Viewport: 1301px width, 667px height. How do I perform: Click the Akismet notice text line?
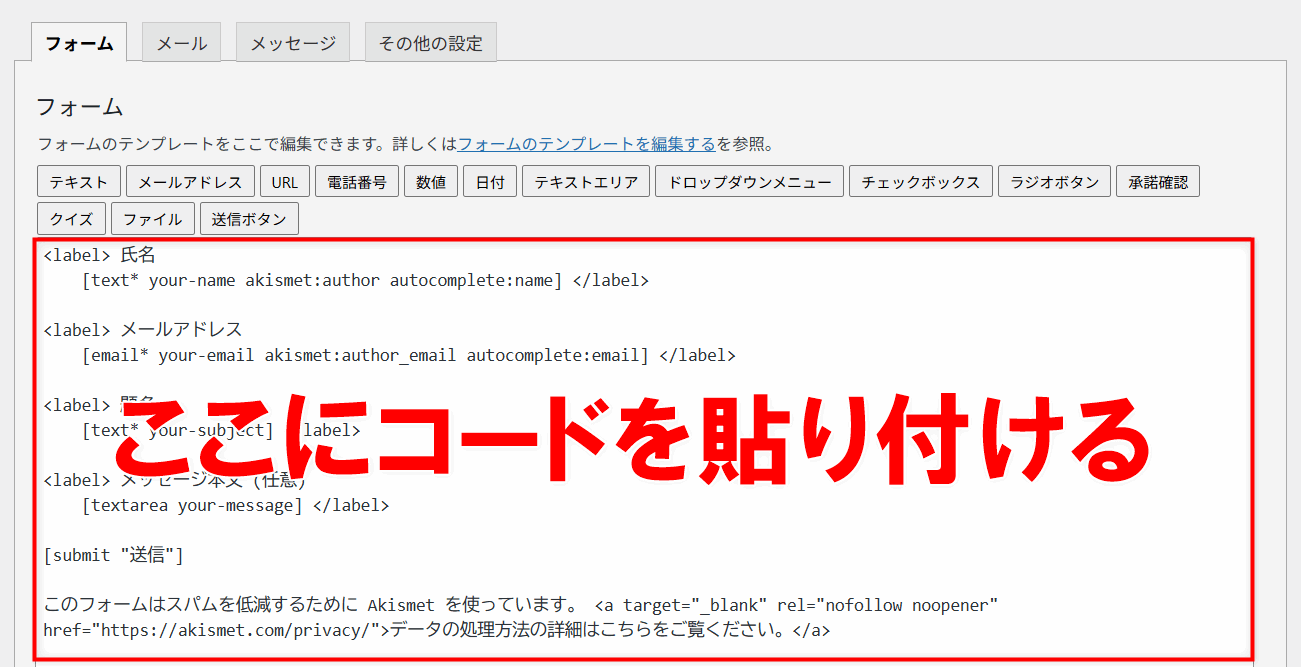[521, 605]
